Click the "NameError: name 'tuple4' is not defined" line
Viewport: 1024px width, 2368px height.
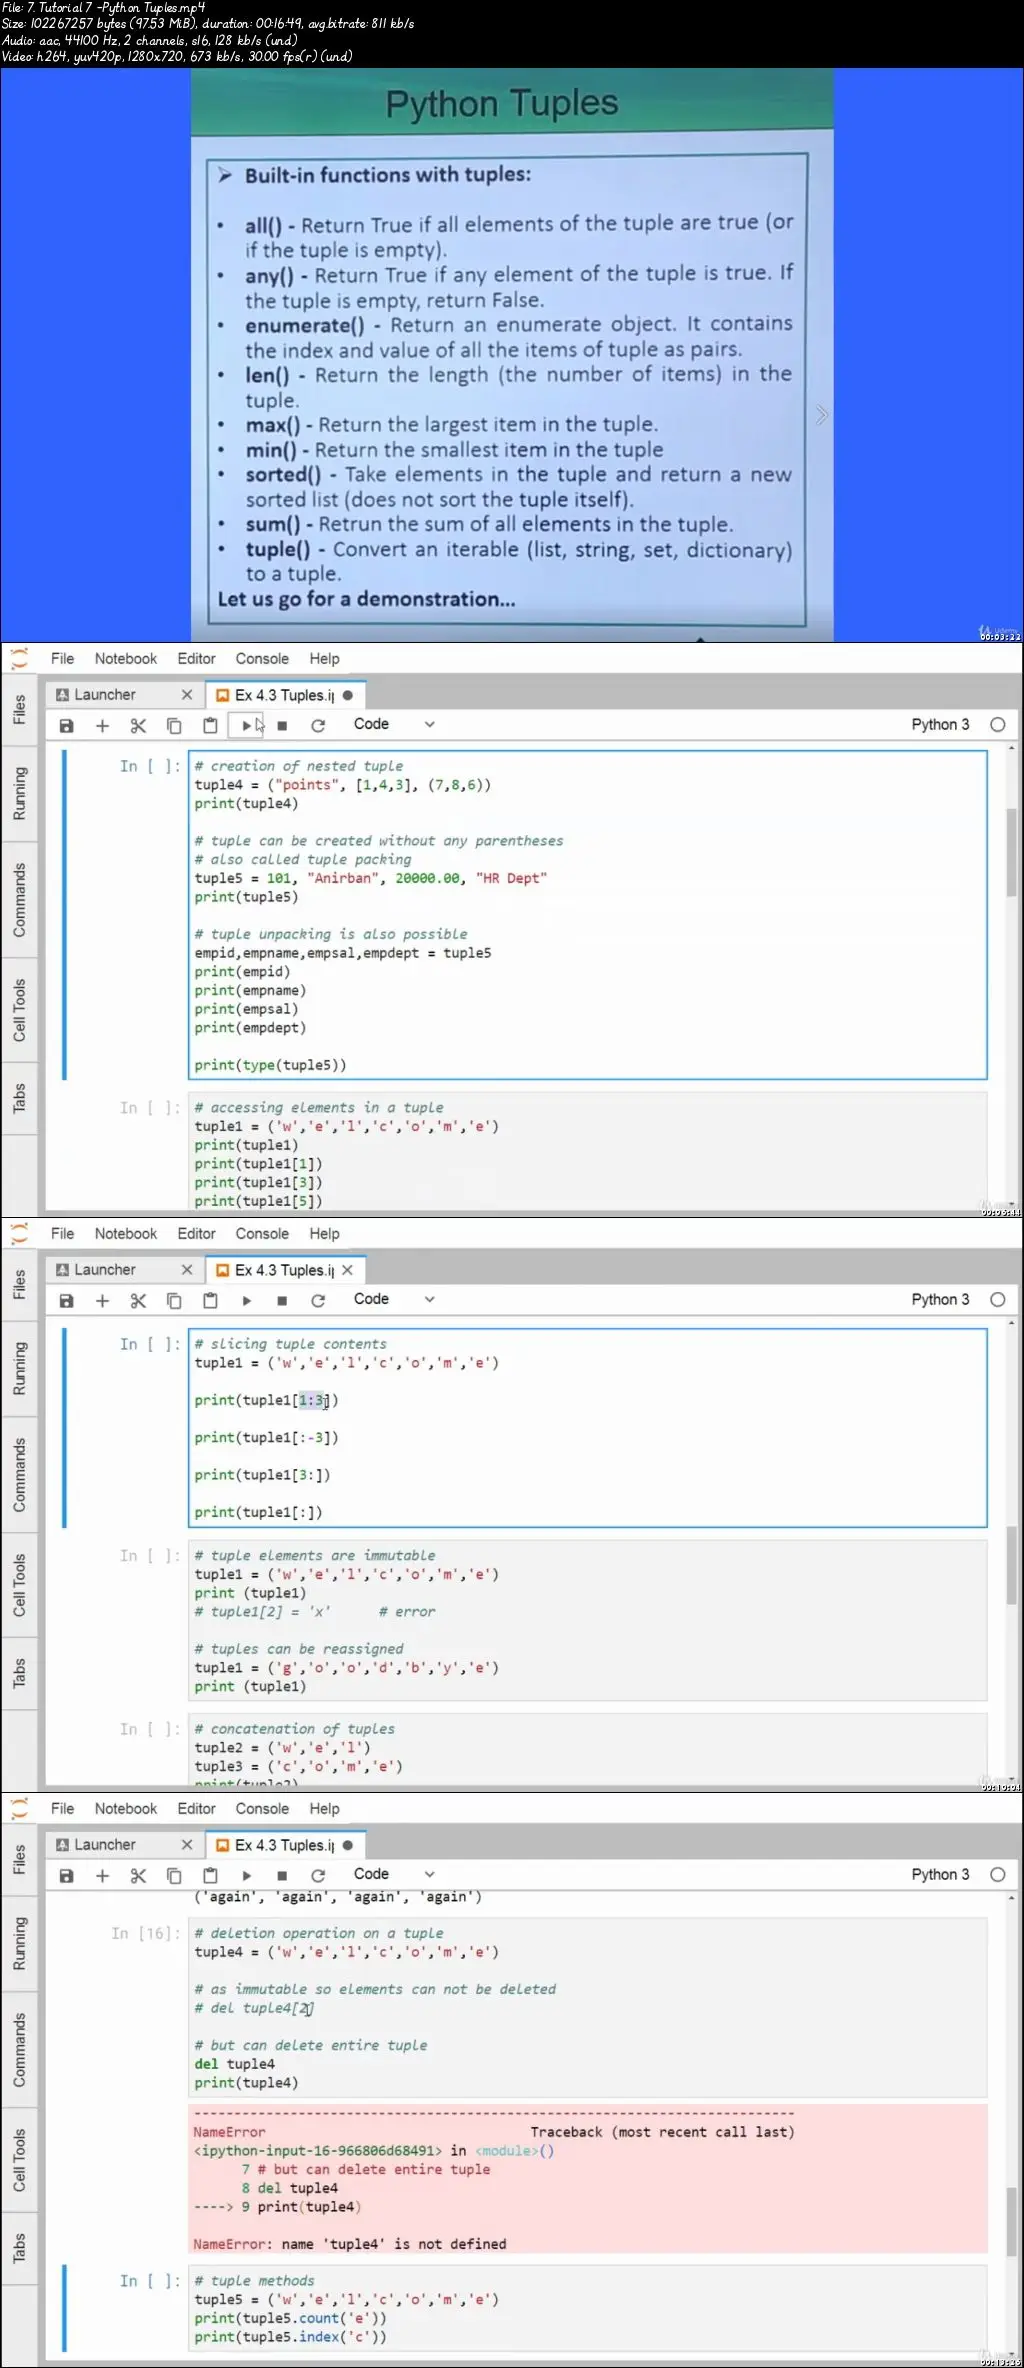350,2245
